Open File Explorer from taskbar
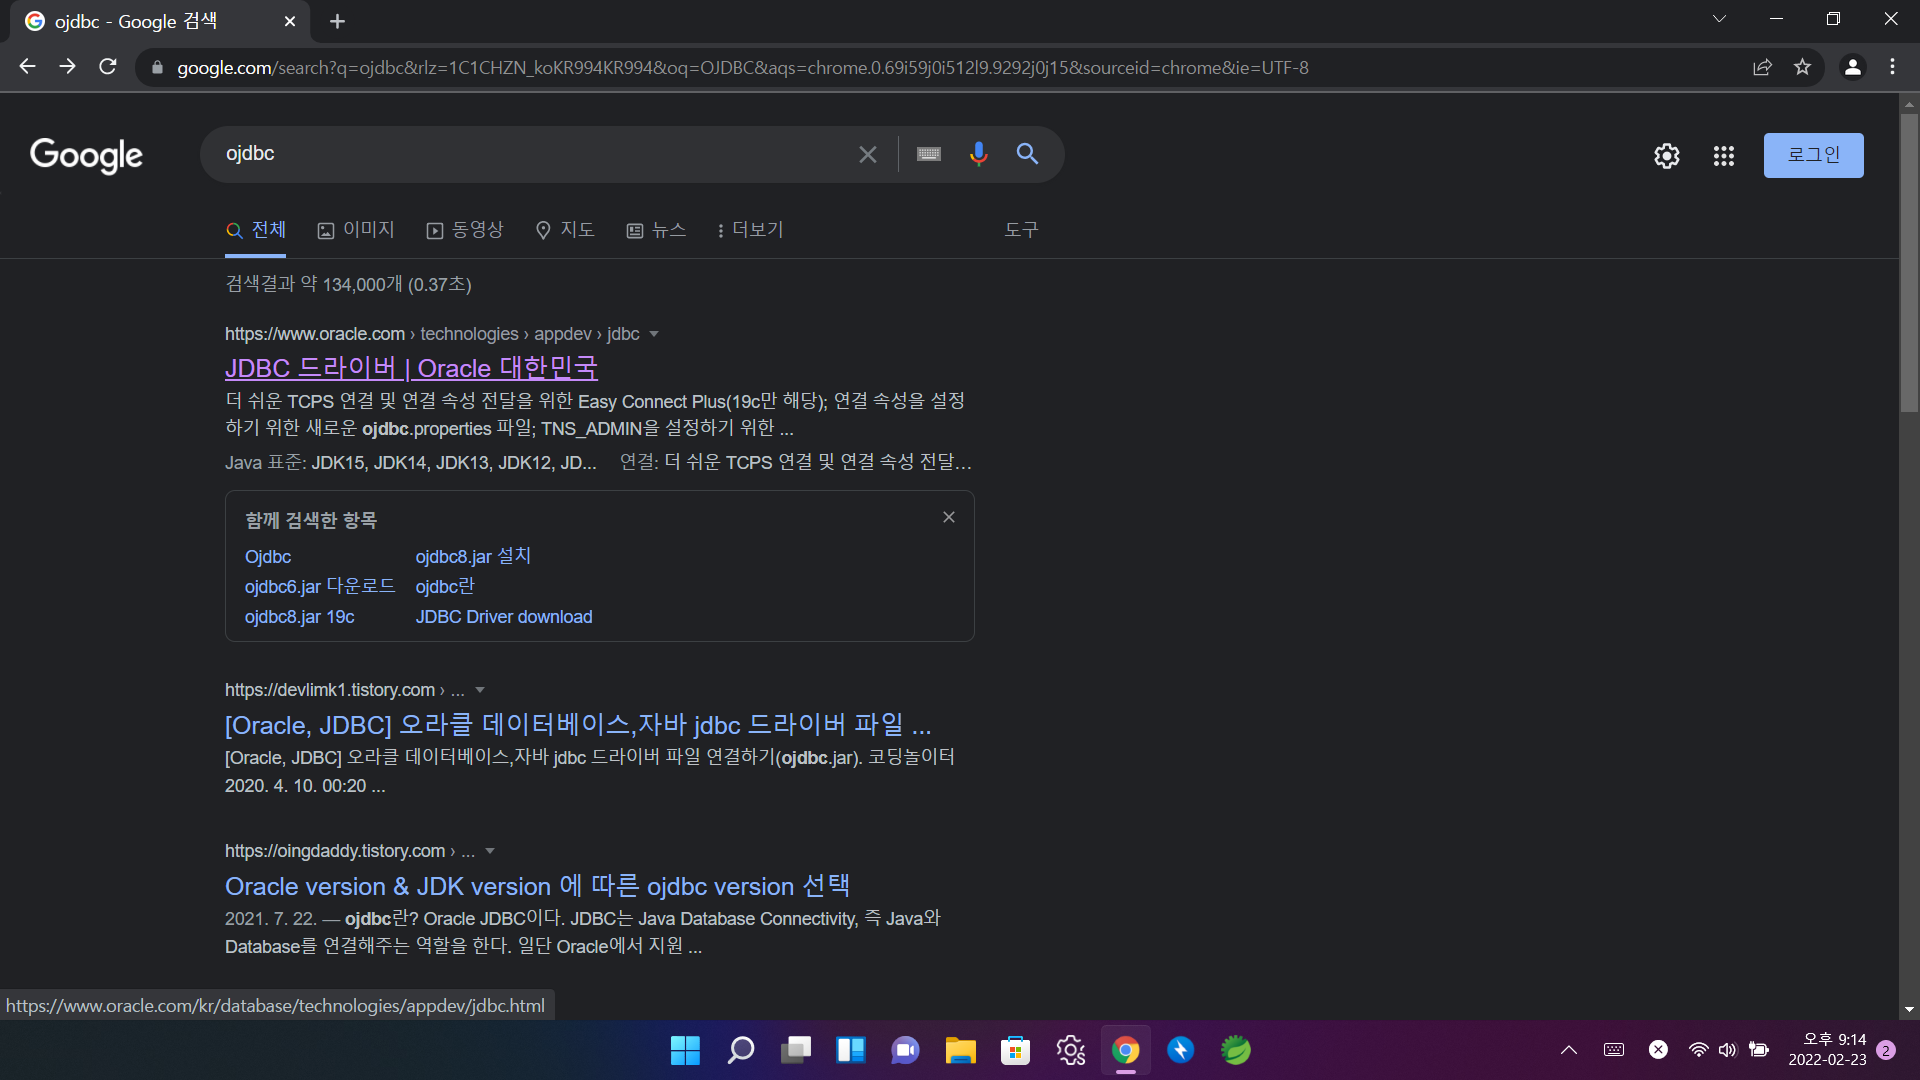Viewport: 1920px width, 1080px height. click(x=960, y=1050)
